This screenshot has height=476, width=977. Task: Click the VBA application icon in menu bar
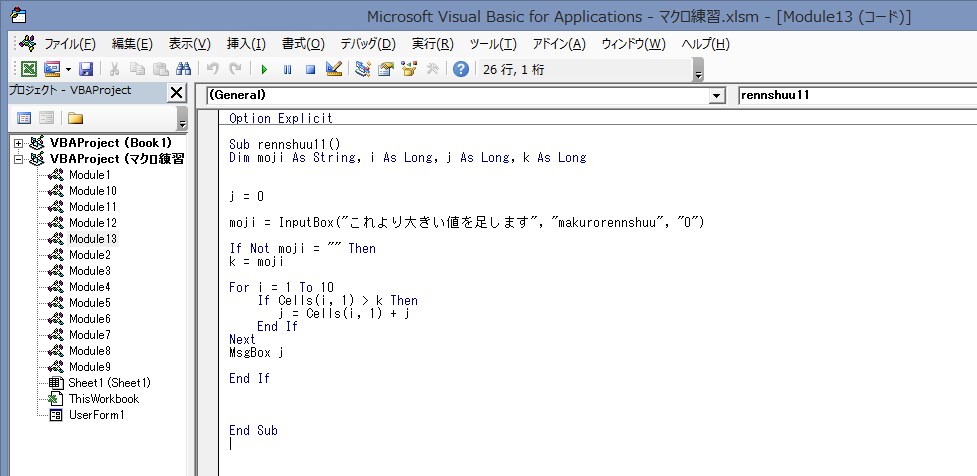click(x=28, y=44)
